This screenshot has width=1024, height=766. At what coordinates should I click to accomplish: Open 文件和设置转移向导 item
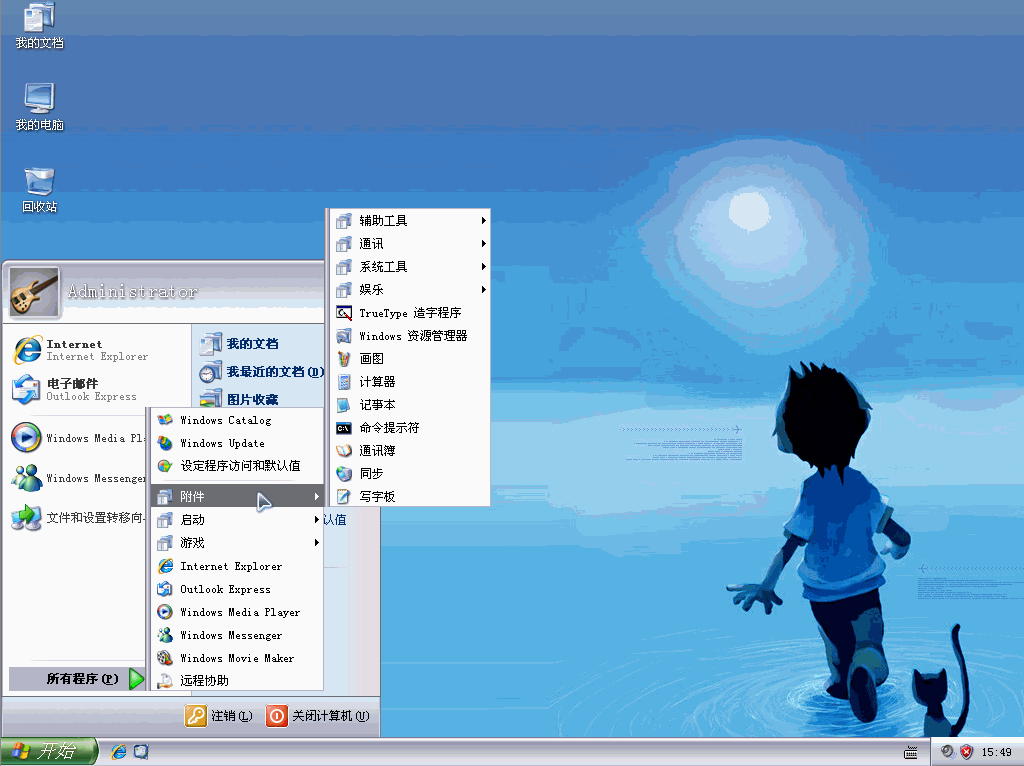[77, 518]
